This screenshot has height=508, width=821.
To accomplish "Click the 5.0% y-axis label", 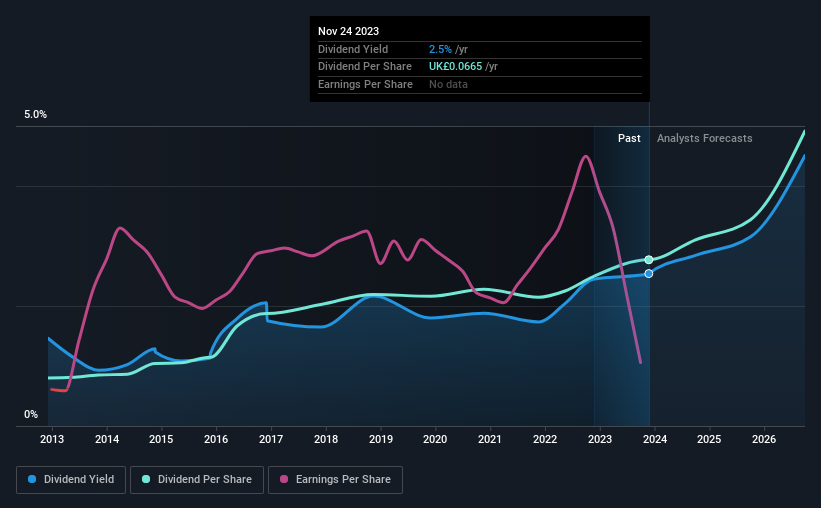I will [35, 115].
